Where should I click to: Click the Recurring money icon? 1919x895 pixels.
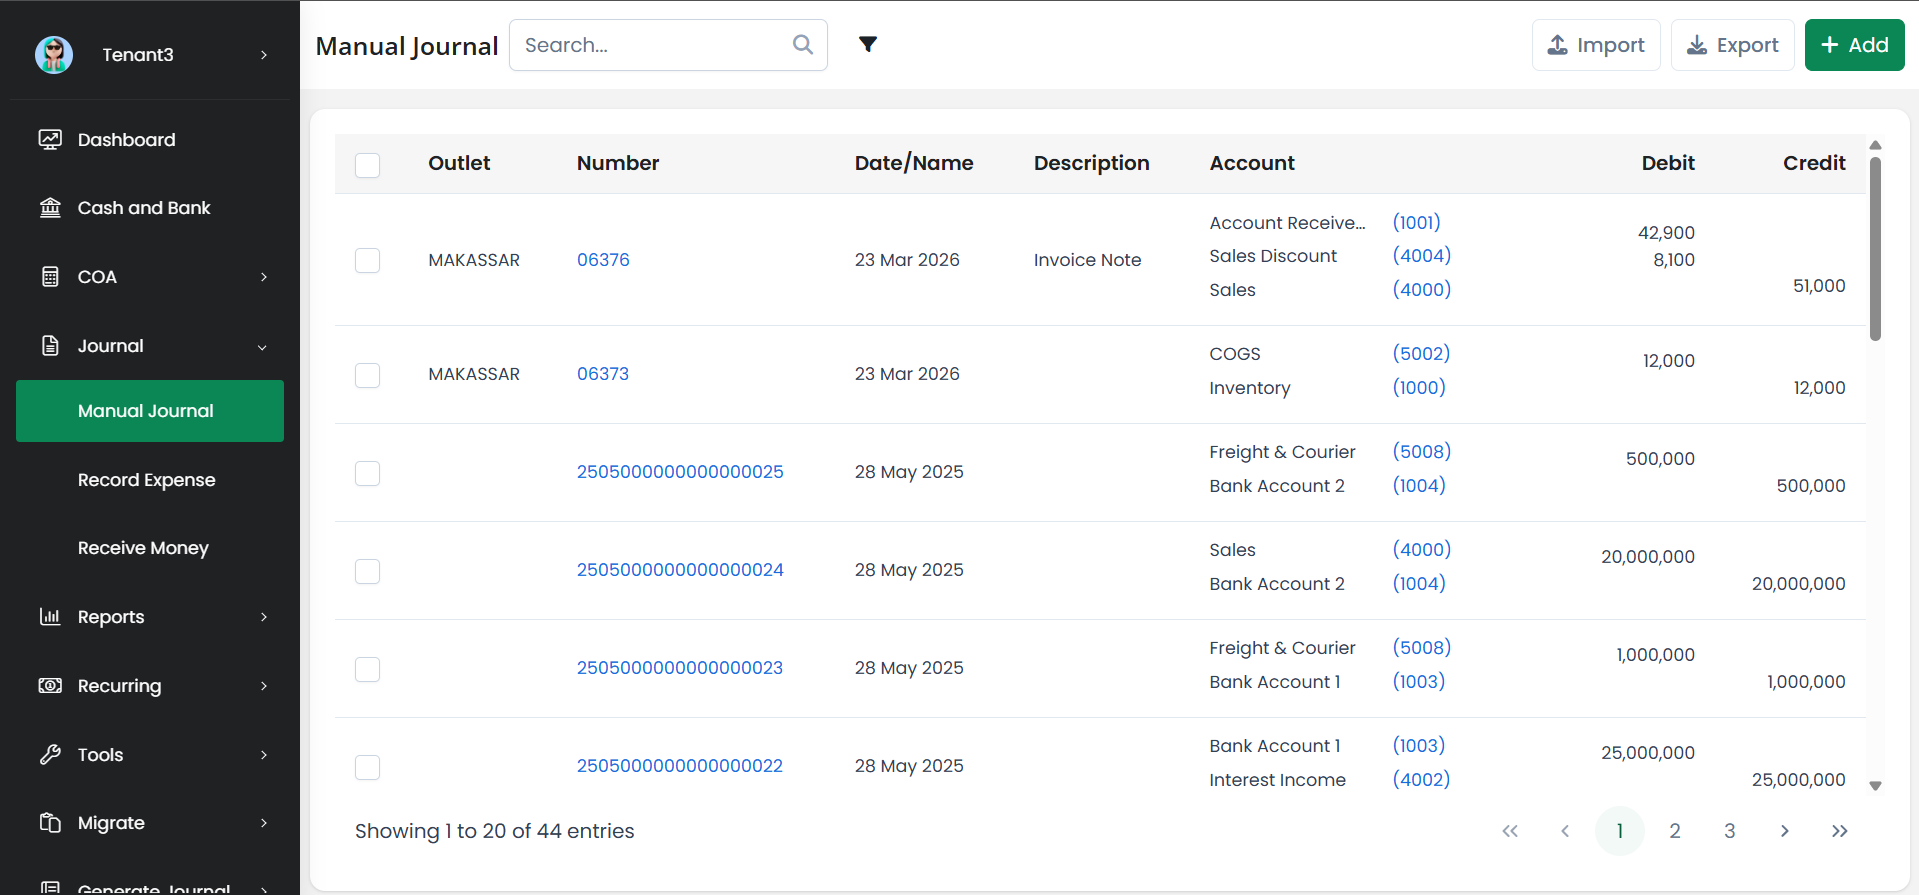50,686
